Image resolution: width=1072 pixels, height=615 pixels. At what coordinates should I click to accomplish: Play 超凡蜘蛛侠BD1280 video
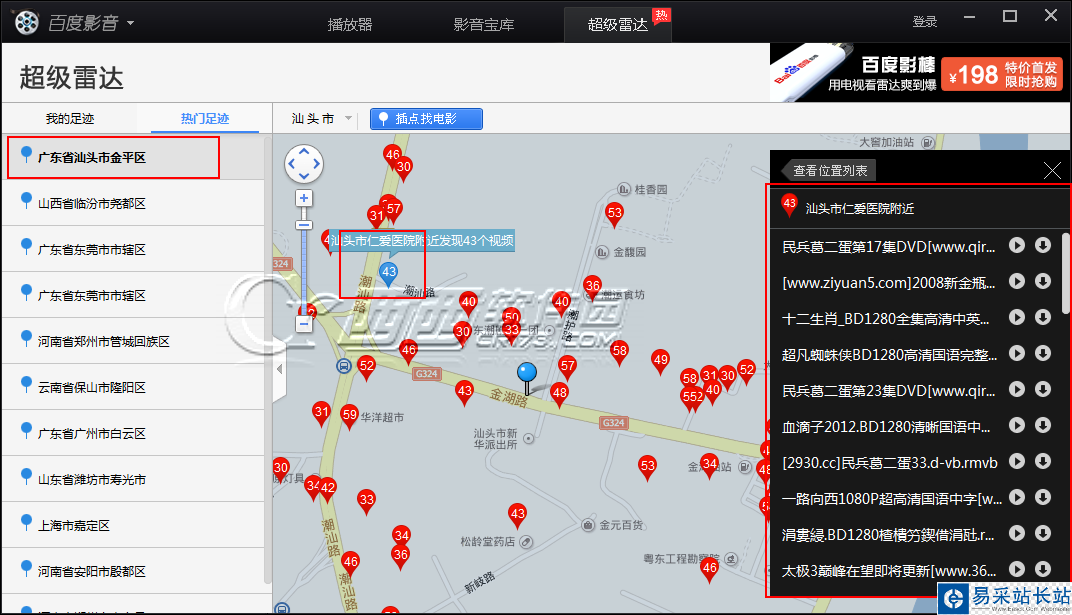click(x=1017, y=353)
